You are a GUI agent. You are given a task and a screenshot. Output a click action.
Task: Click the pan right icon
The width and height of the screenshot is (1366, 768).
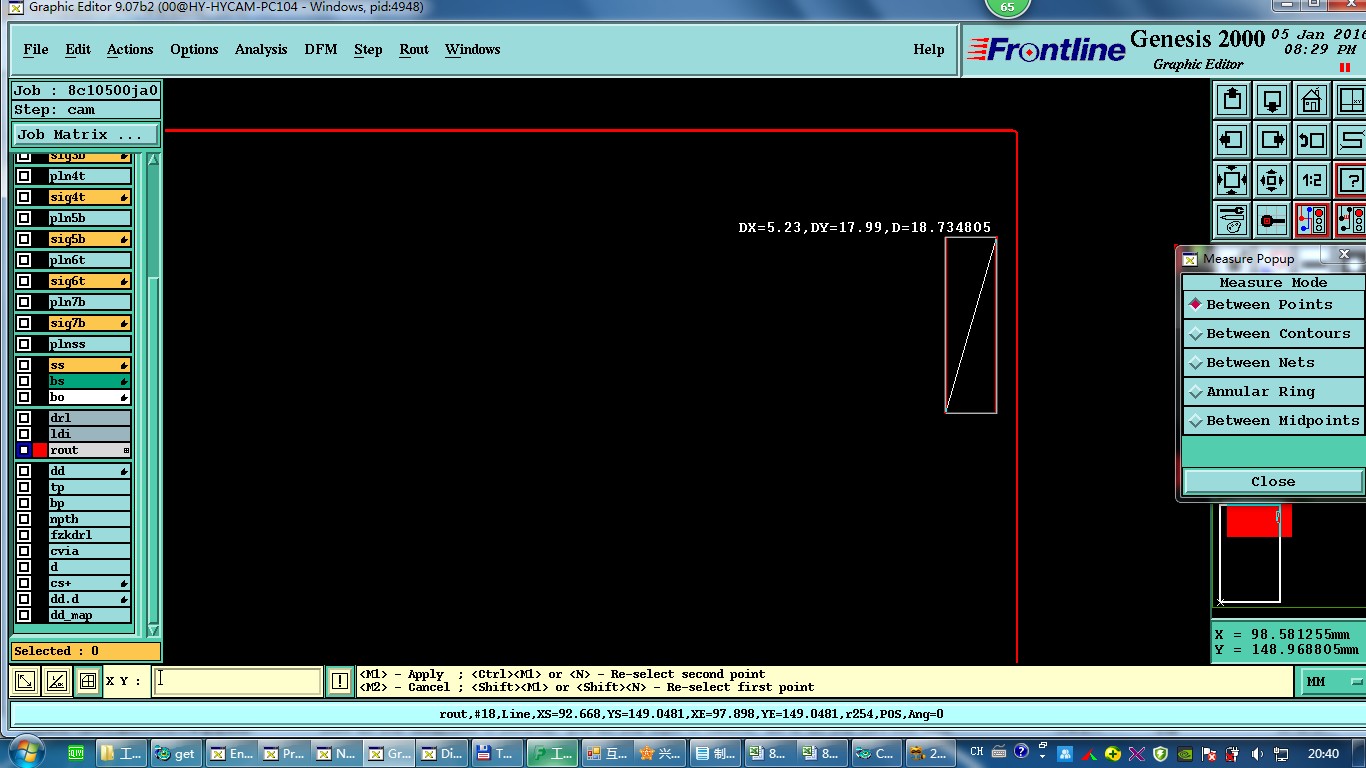click(x=1272, y=140)
